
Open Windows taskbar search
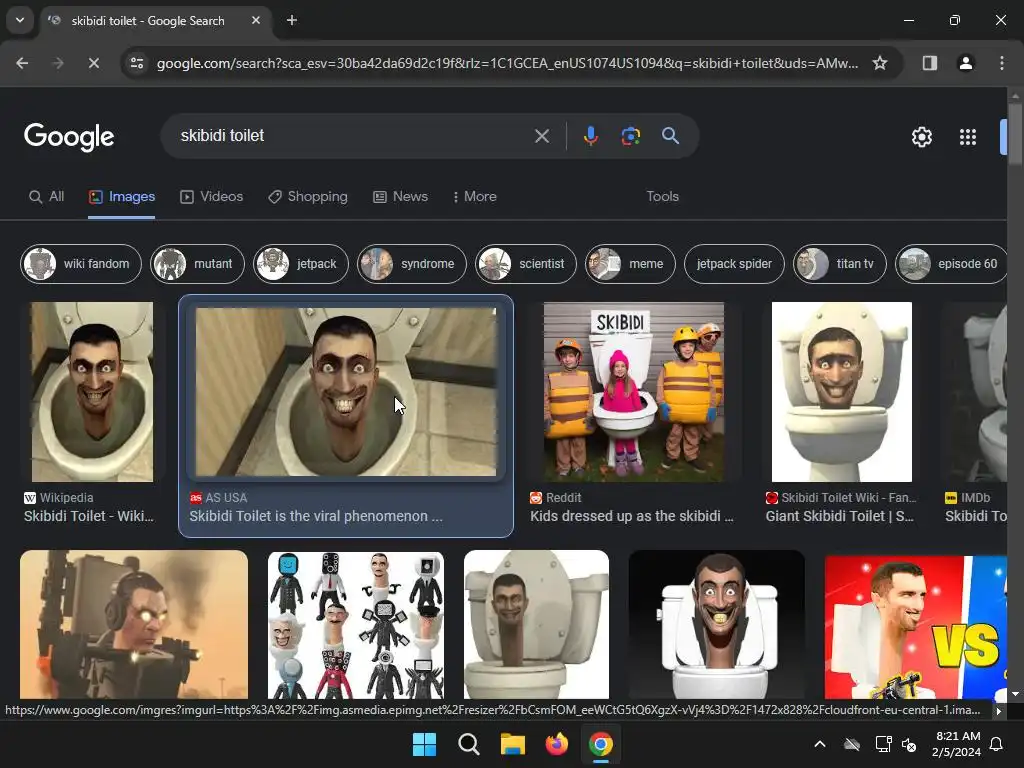(468, 744)
